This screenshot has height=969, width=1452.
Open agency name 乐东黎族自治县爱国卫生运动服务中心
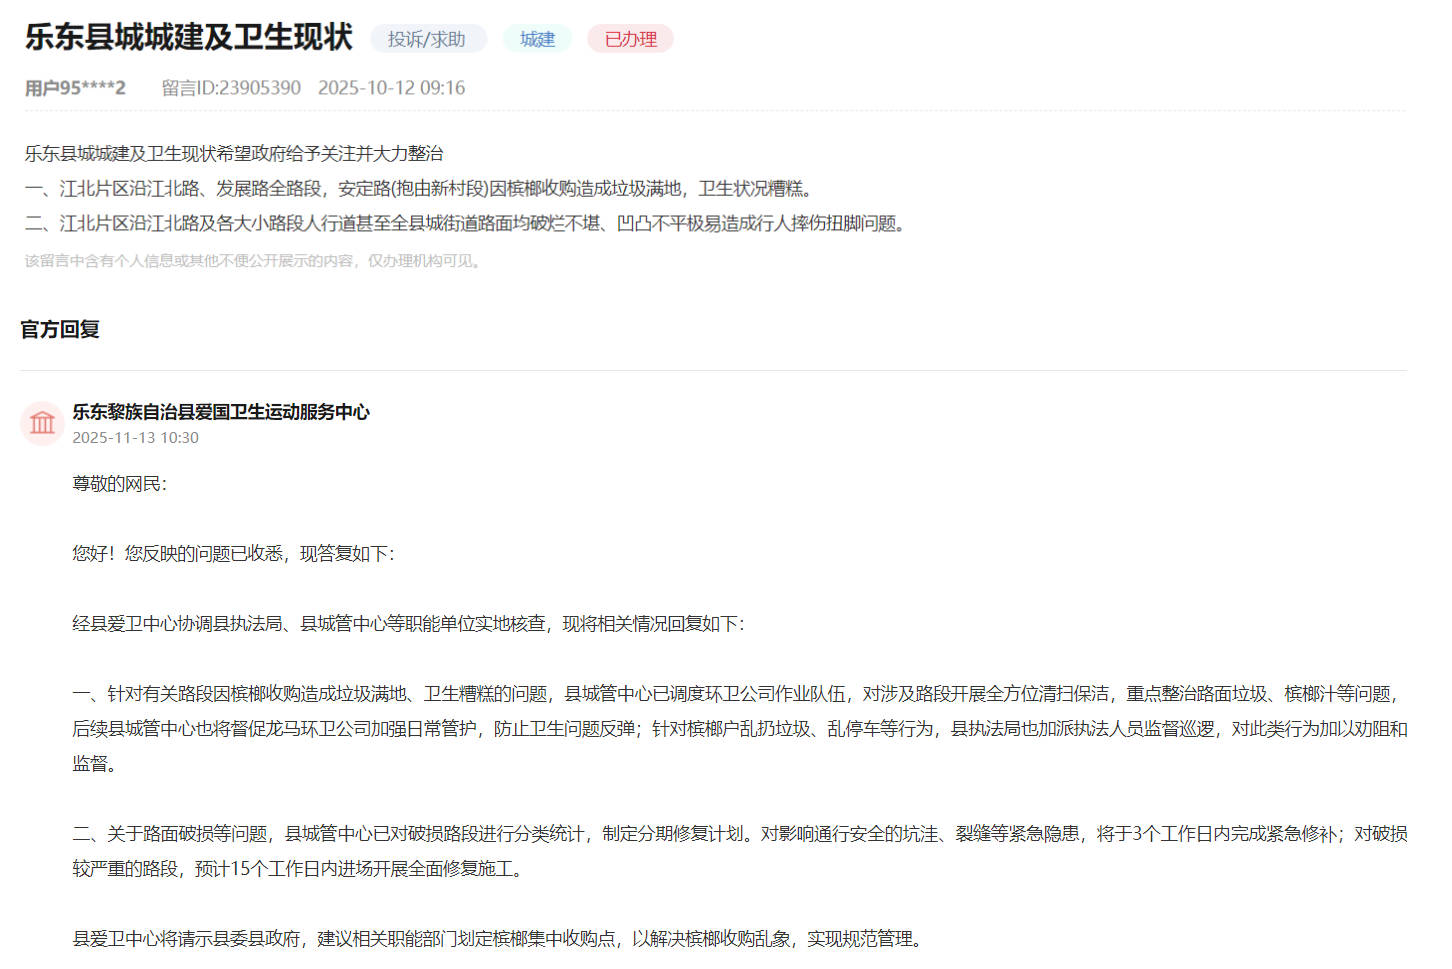tap(221, 411)
